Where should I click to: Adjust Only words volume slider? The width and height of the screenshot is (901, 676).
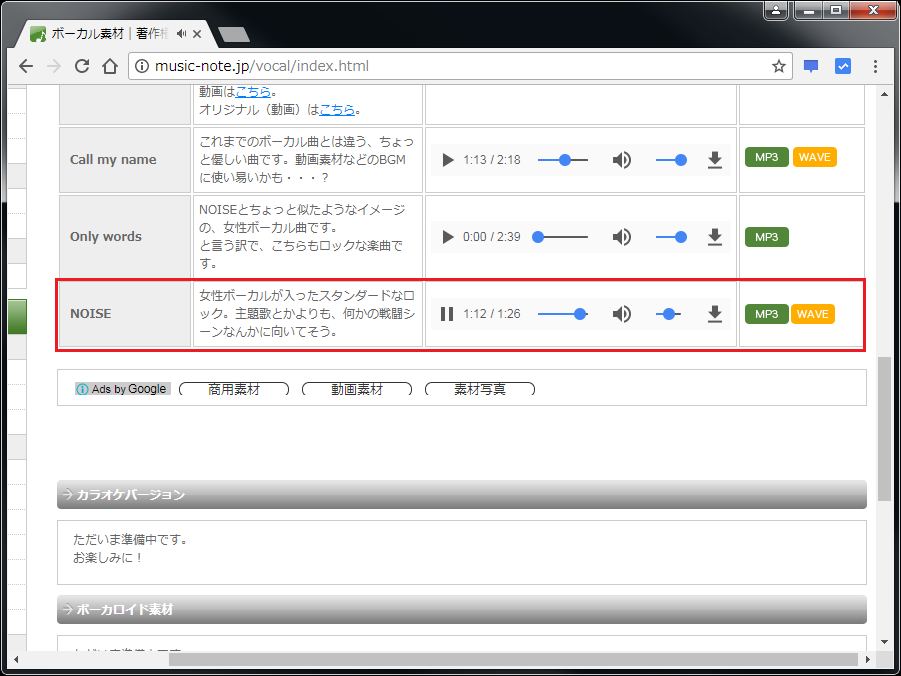(x=671, y=237)
